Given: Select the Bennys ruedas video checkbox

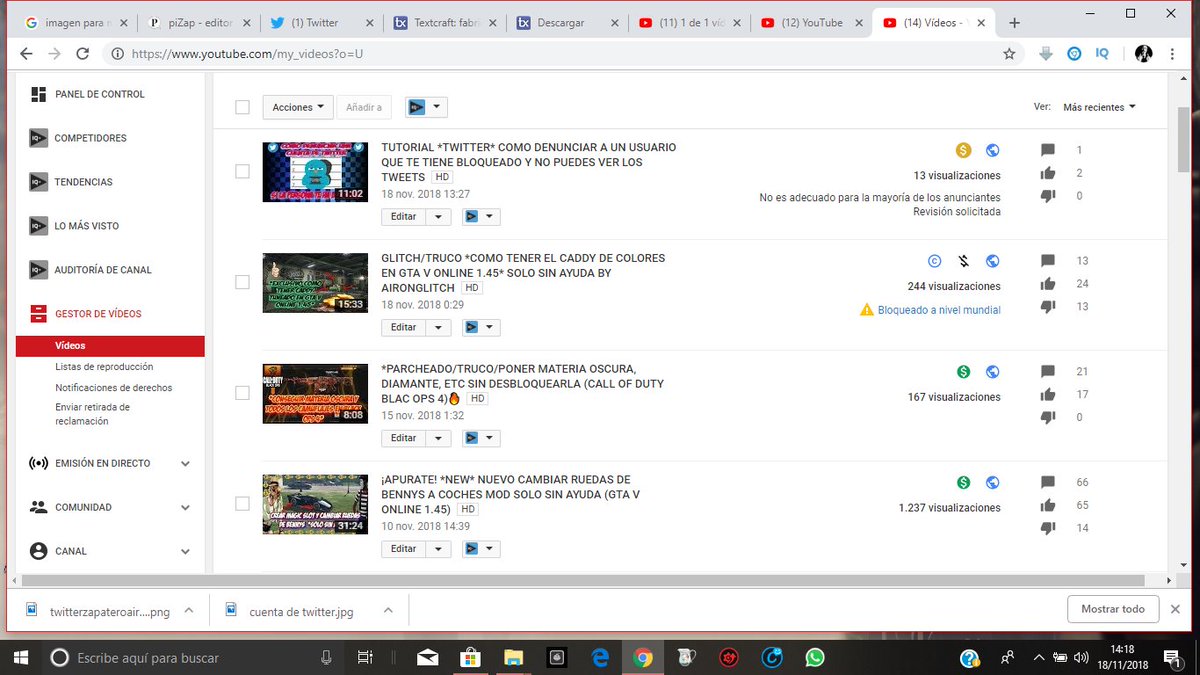Looking at the screenshot, I should tap(242, 504).
